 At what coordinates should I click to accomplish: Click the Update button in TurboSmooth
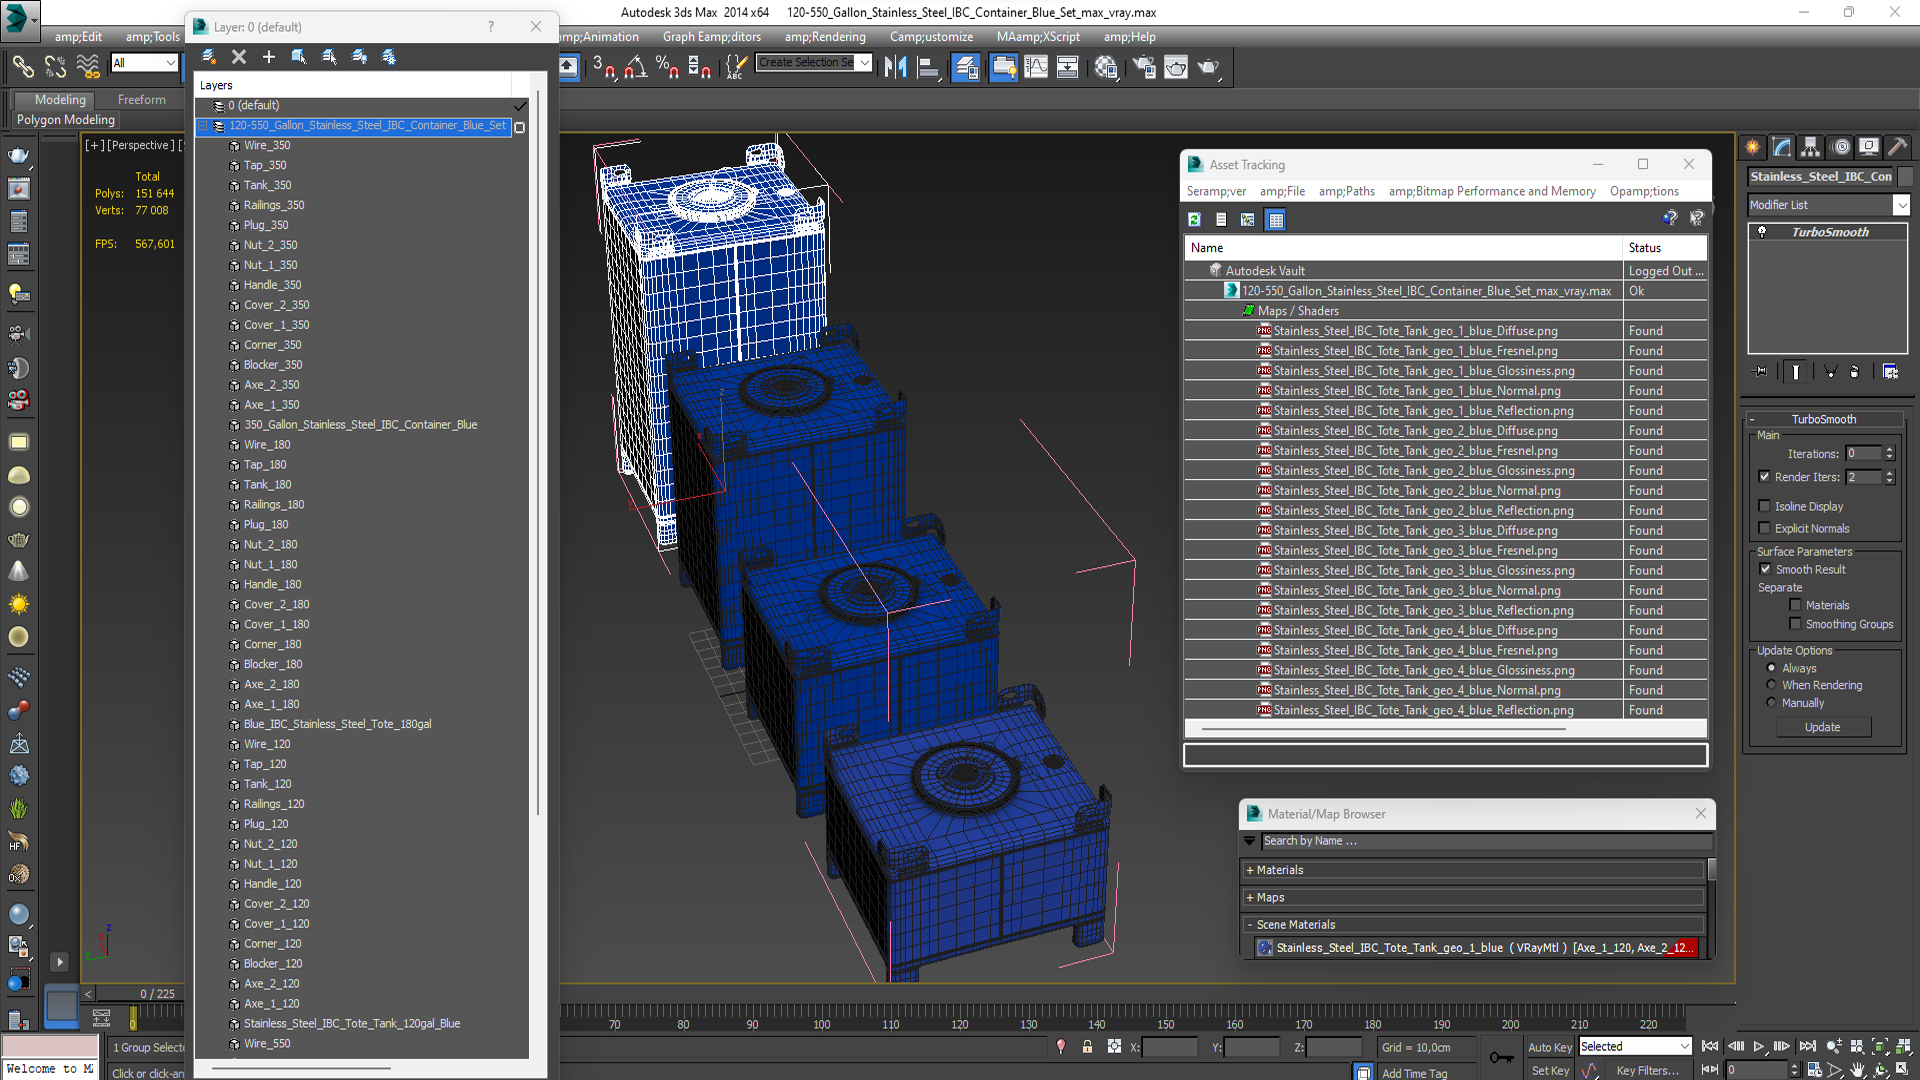pyautogui.click(x=1824, y=727)
